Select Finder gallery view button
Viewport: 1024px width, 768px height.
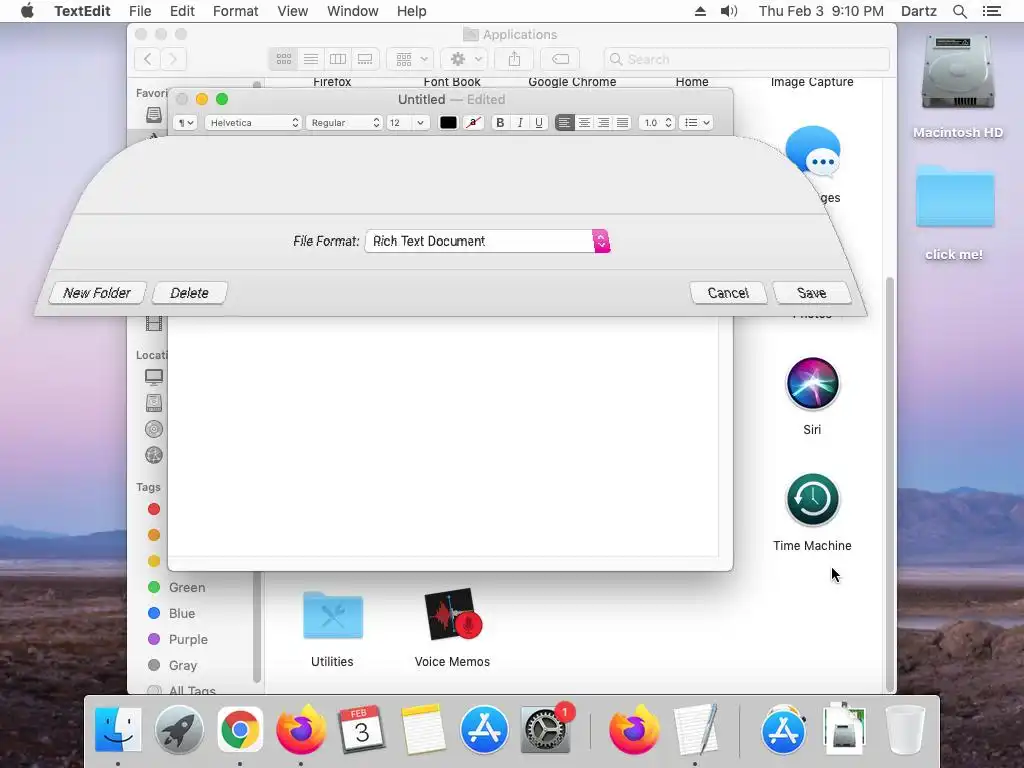(x=365, y=59)
